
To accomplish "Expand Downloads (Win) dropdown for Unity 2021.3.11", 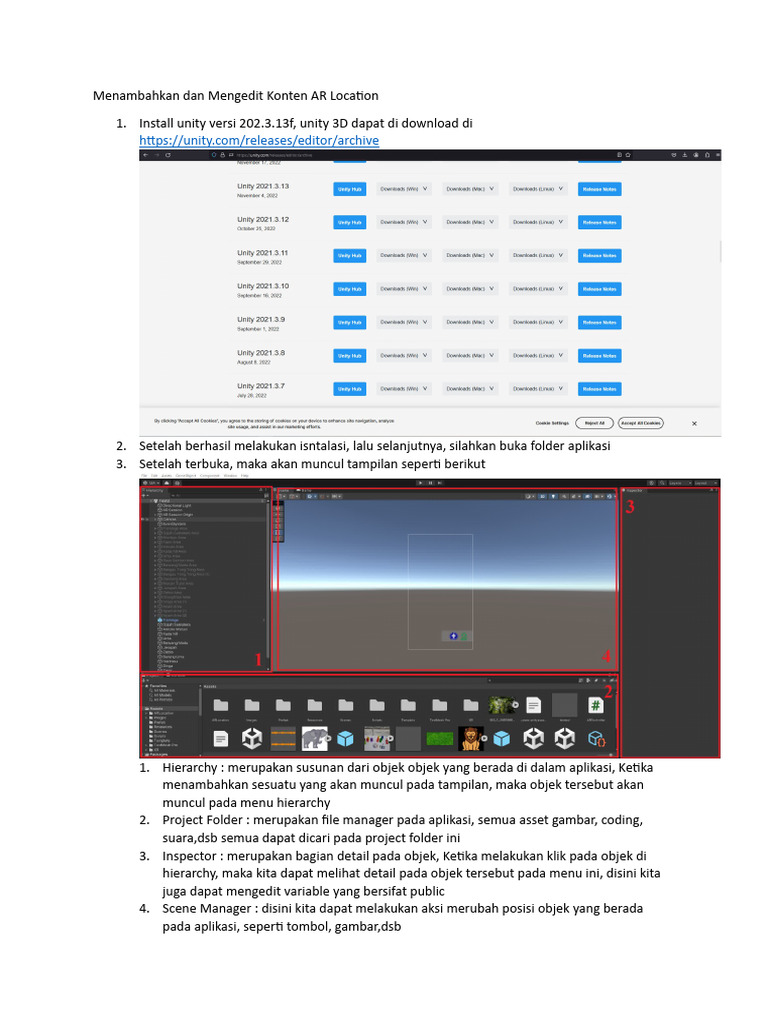I will click(x=402, y=255).
